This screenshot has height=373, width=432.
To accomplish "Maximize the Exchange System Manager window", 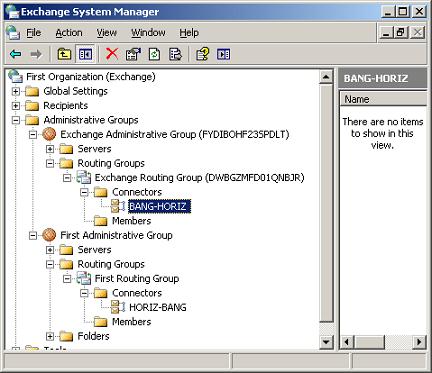I will coord(403,12).
